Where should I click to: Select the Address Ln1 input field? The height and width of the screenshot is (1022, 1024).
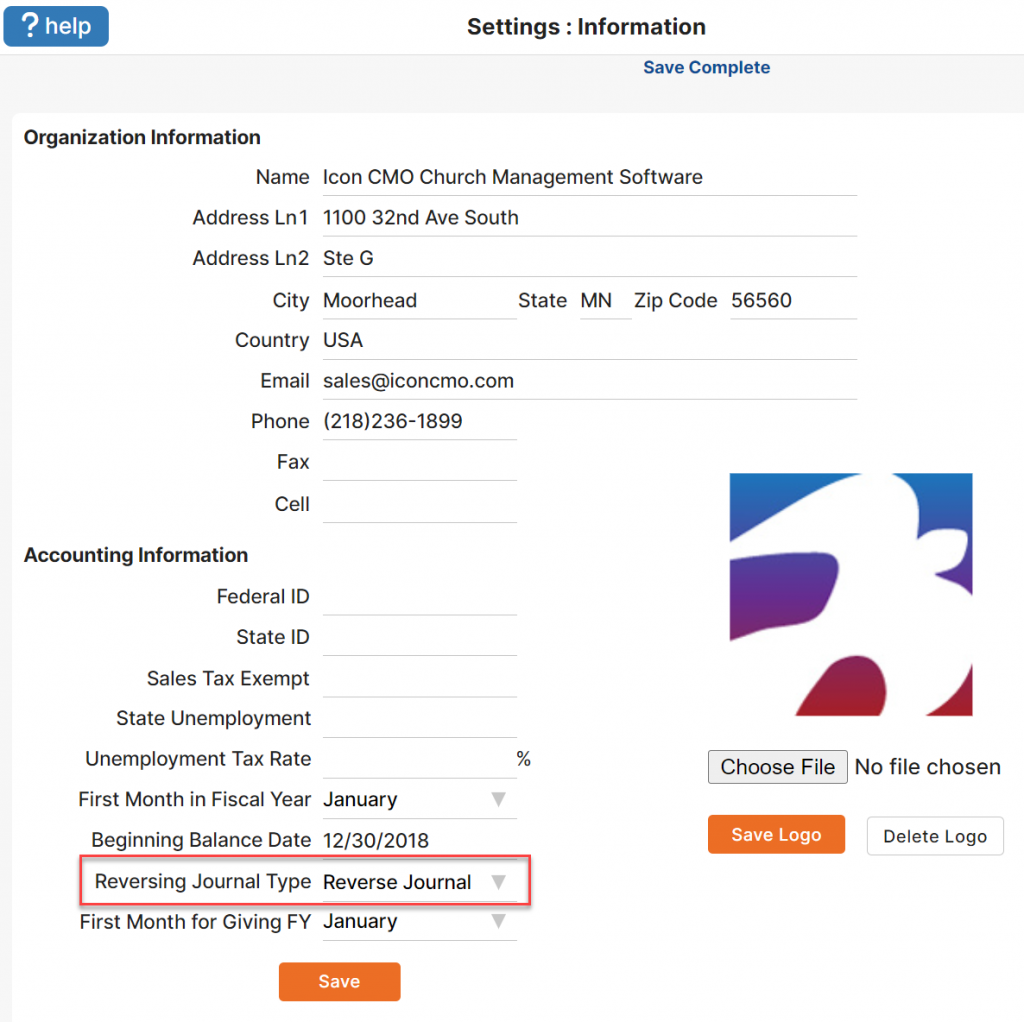pos(588,218)
